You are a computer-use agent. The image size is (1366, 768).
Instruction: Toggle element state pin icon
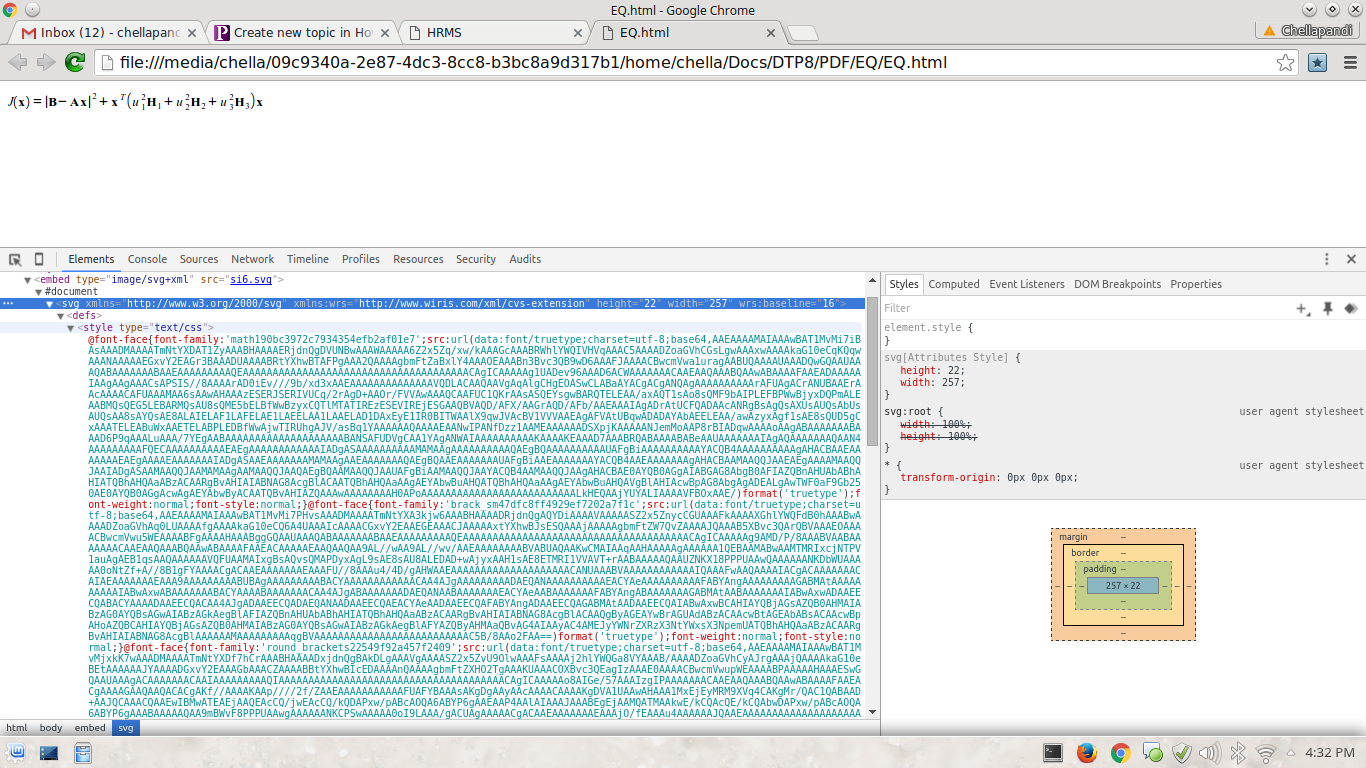click(1328, 309)
